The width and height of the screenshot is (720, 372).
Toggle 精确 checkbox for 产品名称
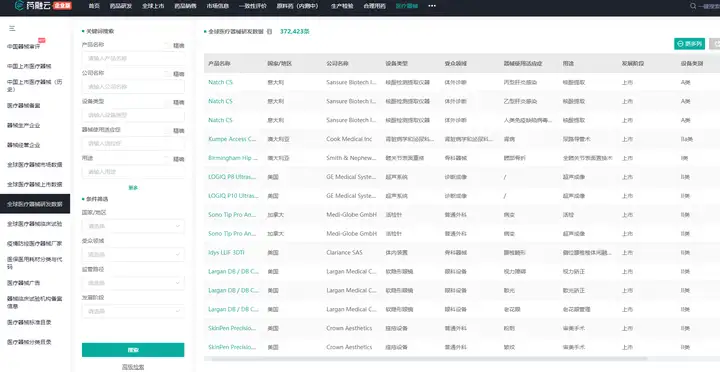click(167, 45)
